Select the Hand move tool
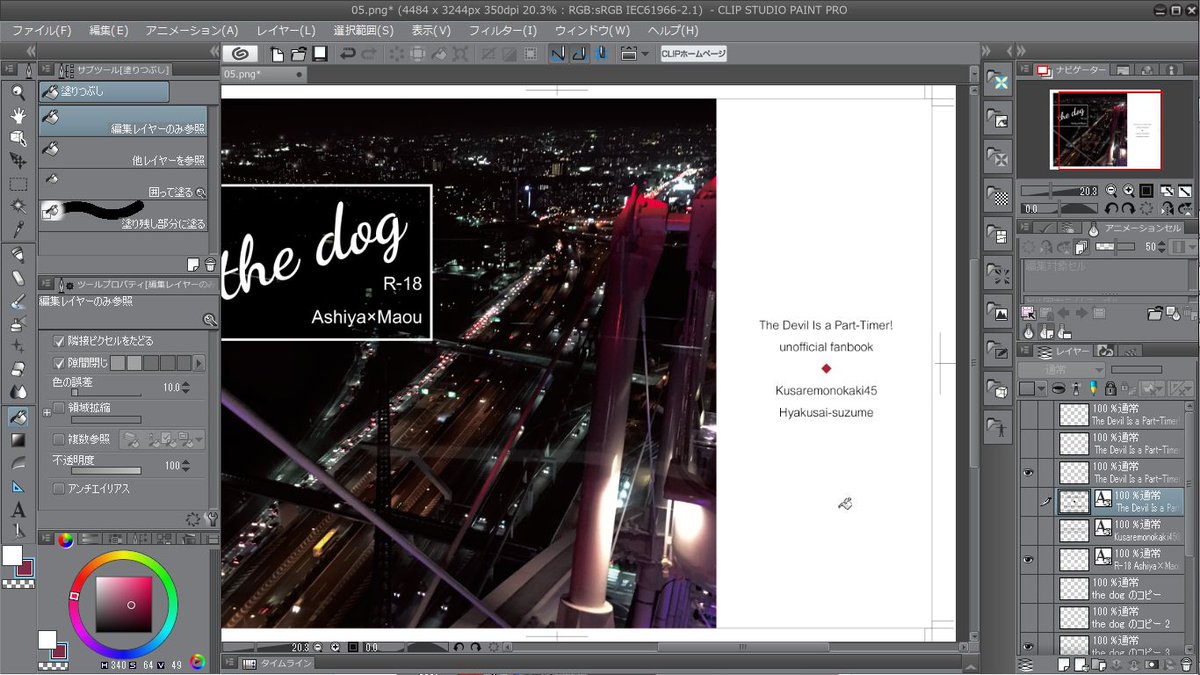This screenshot has height=675, width=1200. pyautogui.click(x=18, y=114)
